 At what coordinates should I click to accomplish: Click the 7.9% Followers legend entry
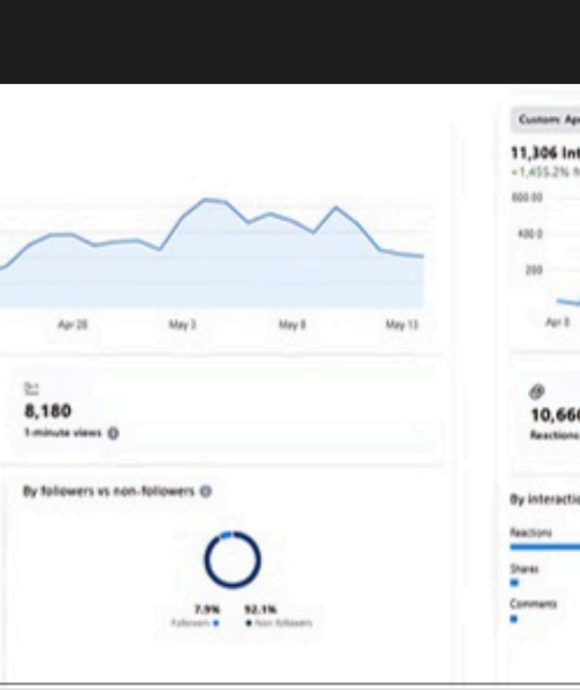196,616
